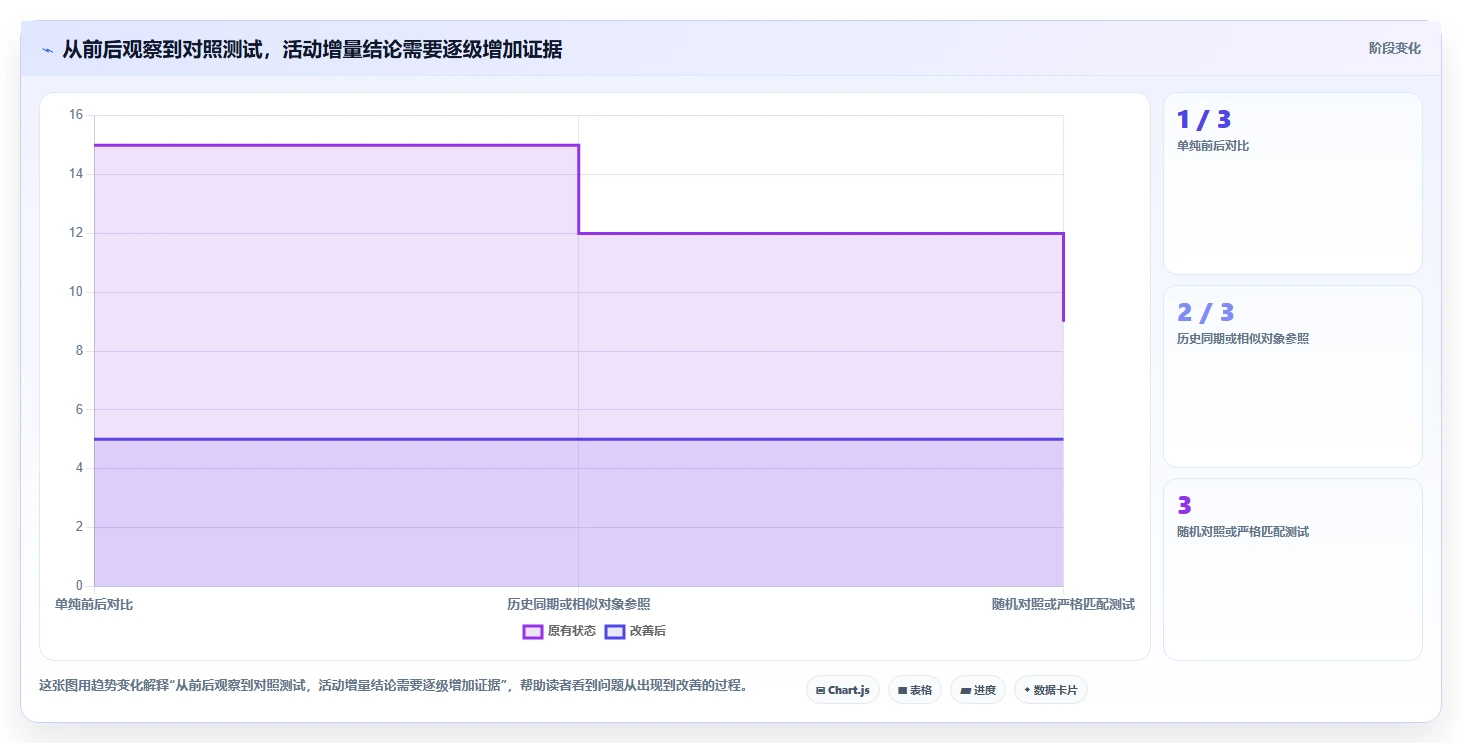Open the 2 / 3 历史同期或相似对象参照 card
1462x743 pixels.
[x=1292, y=376]
